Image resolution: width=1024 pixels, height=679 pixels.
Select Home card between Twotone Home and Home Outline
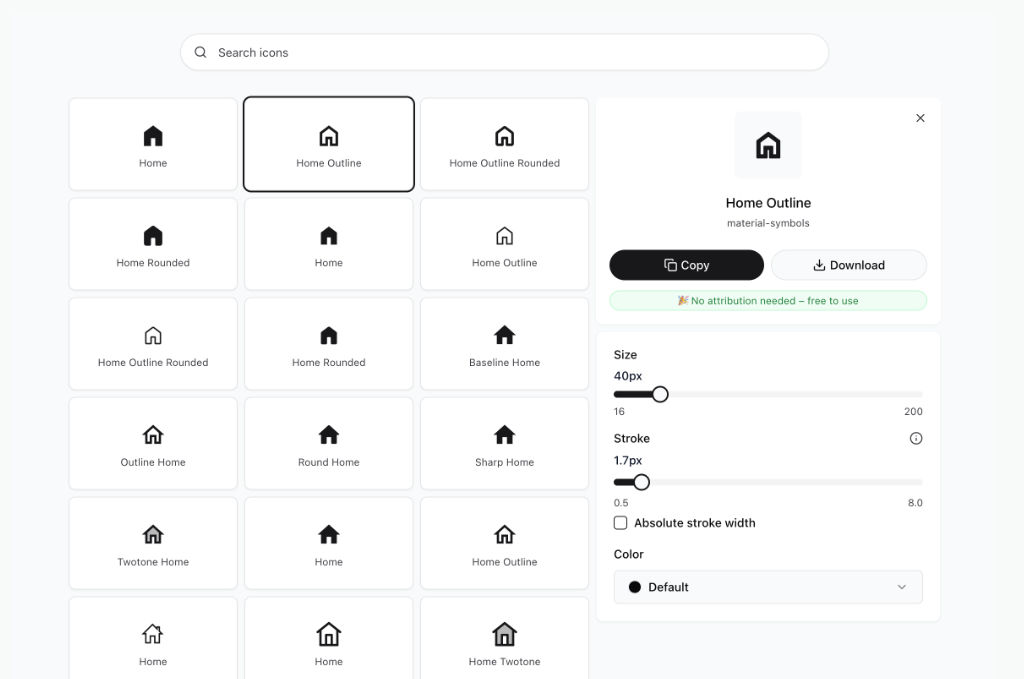(x=328, y=543)
